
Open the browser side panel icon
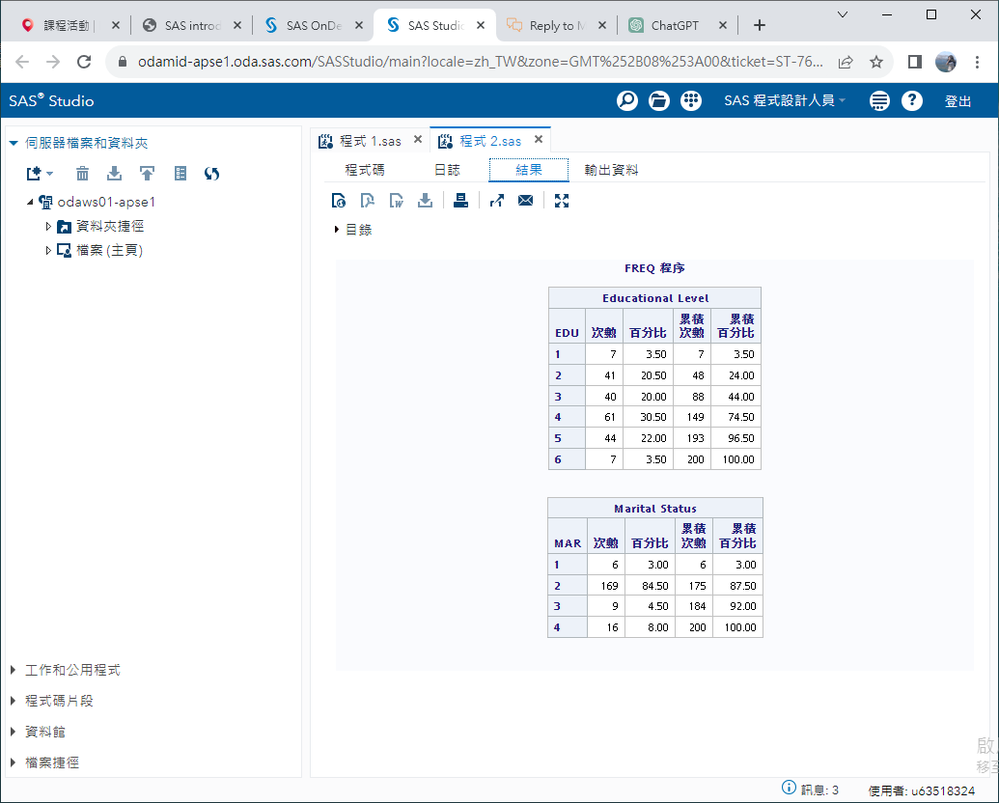(915, 62)
